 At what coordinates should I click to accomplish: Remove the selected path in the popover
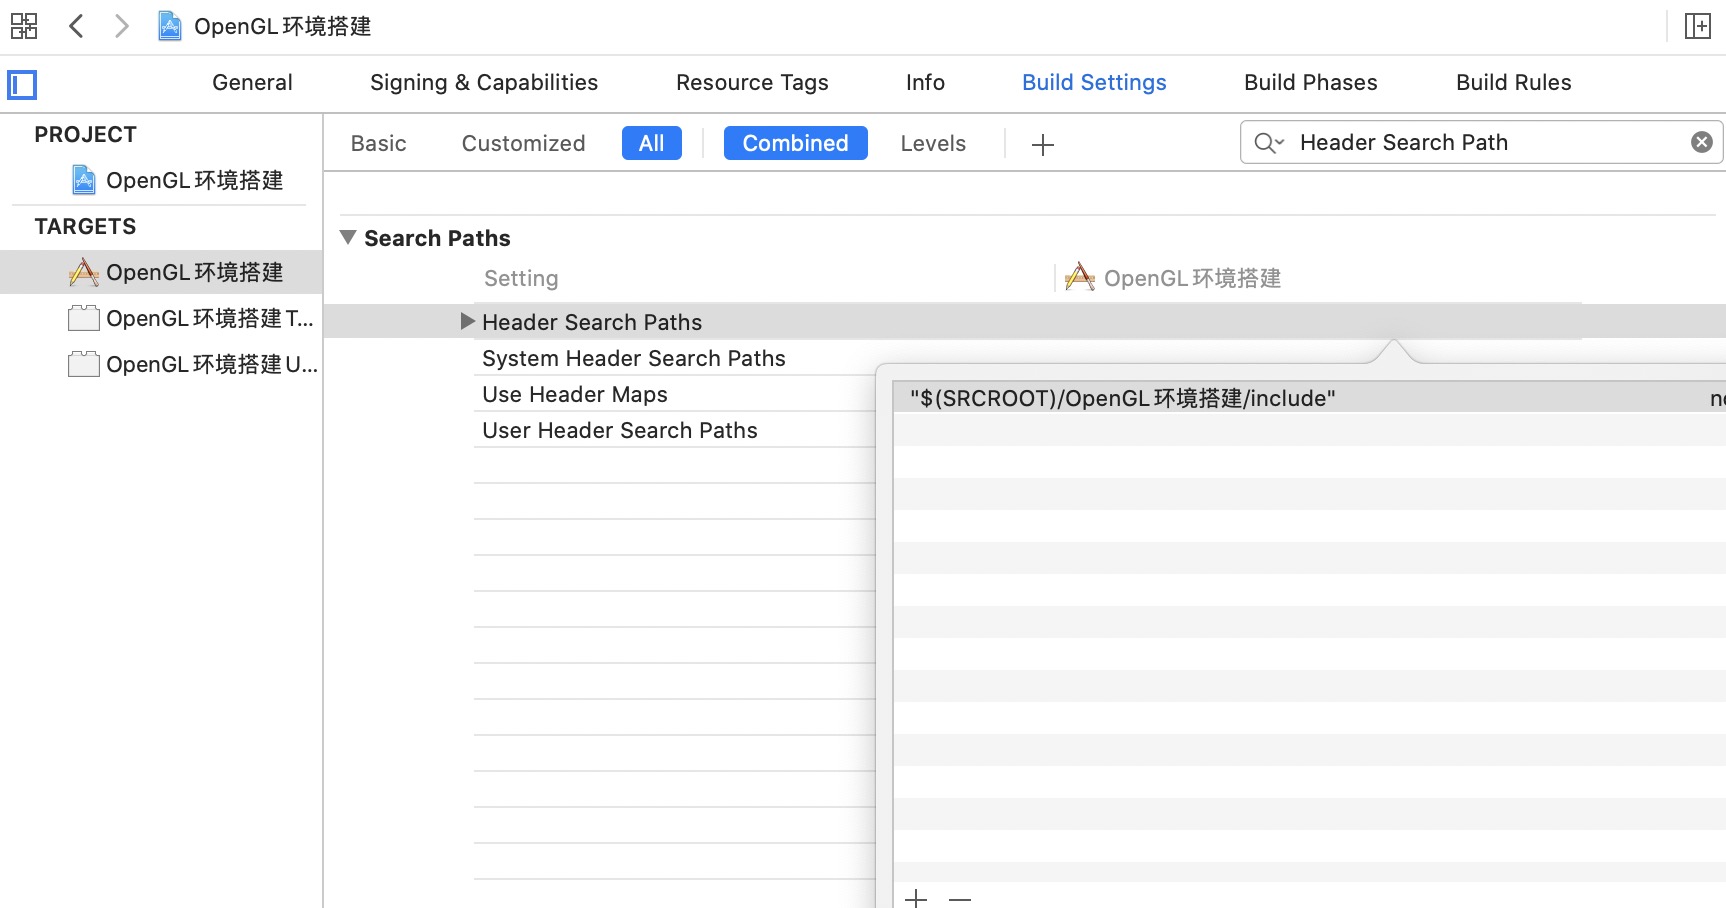(960, 899)
